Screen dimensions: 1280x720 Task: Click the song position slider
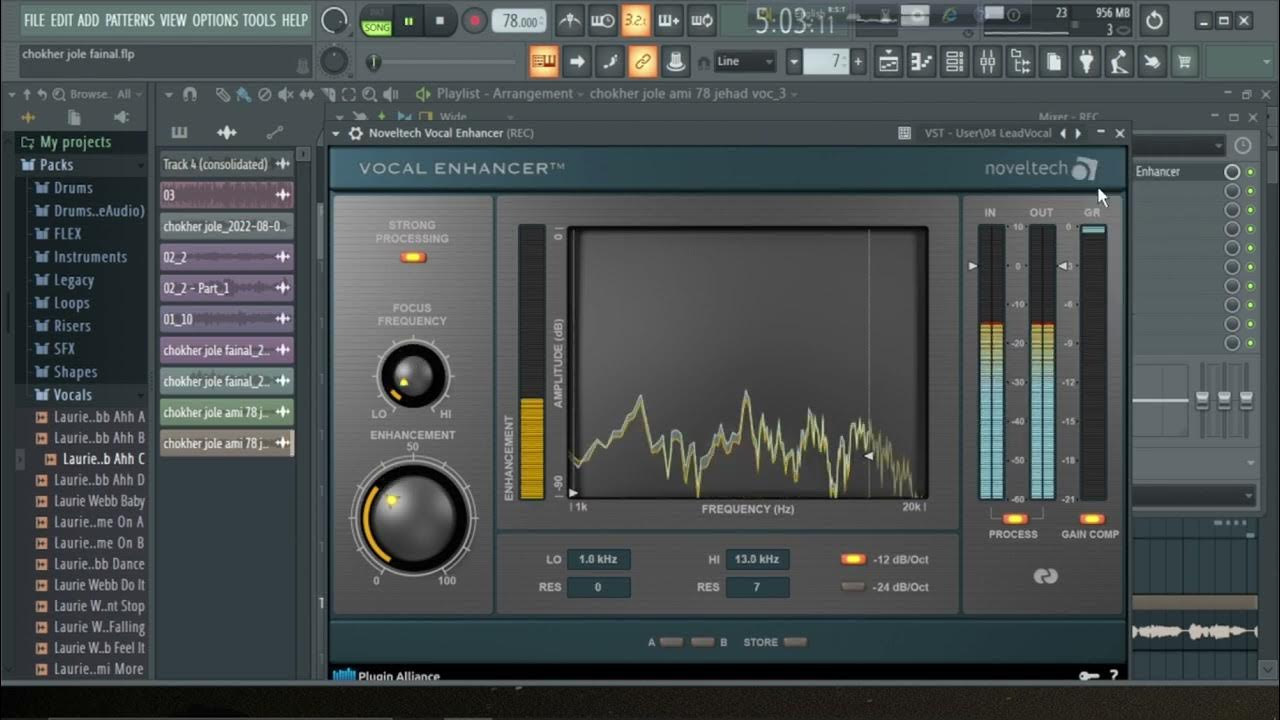(446, 62)
